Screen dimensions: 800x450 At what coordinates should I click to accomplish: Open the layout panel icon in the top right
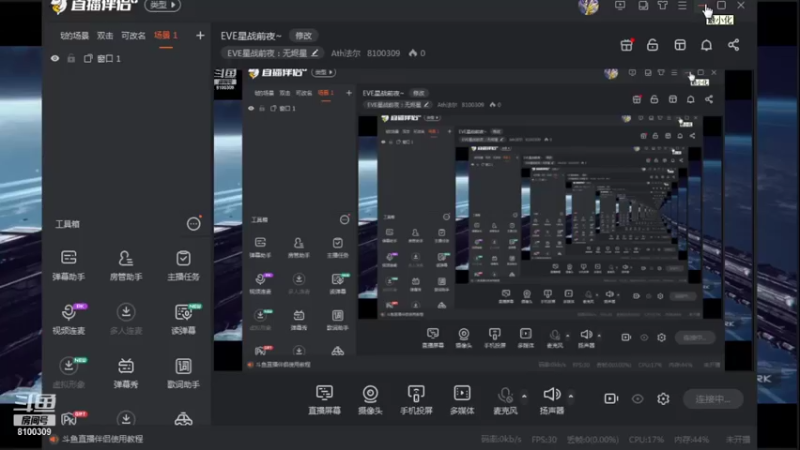tap(680, 45)
